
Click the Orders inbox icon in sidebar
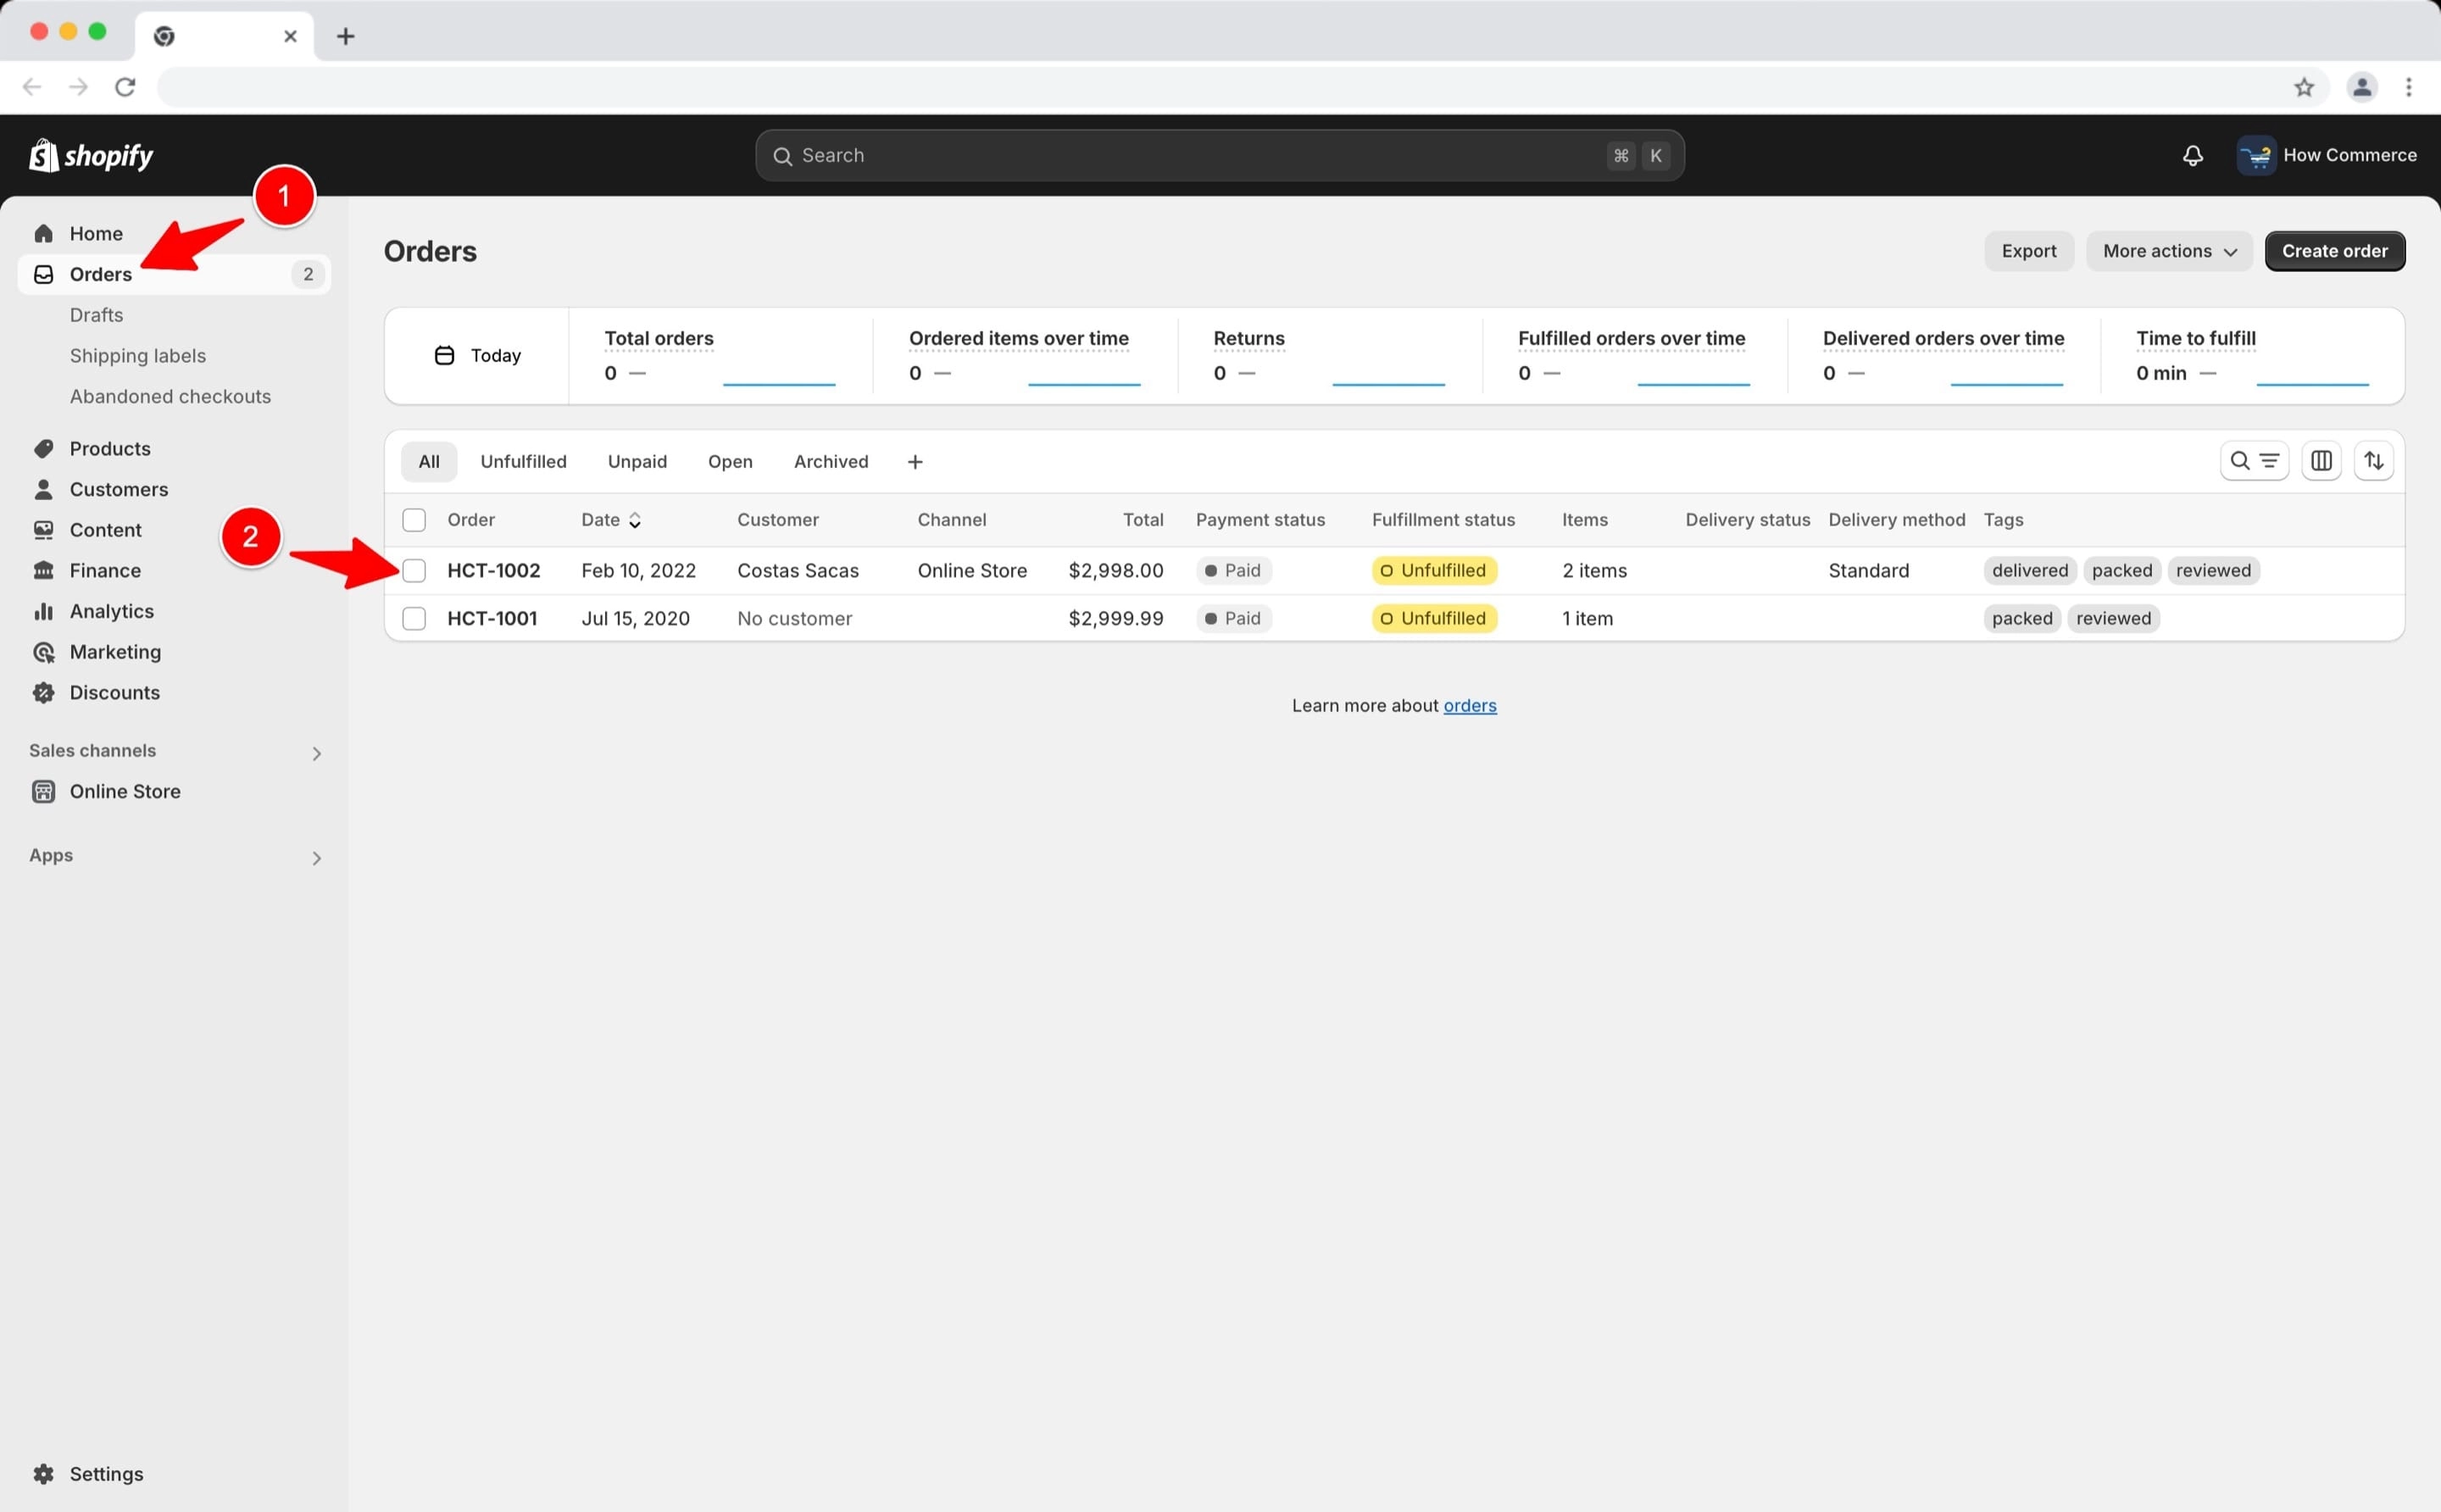tap(43, 274)
